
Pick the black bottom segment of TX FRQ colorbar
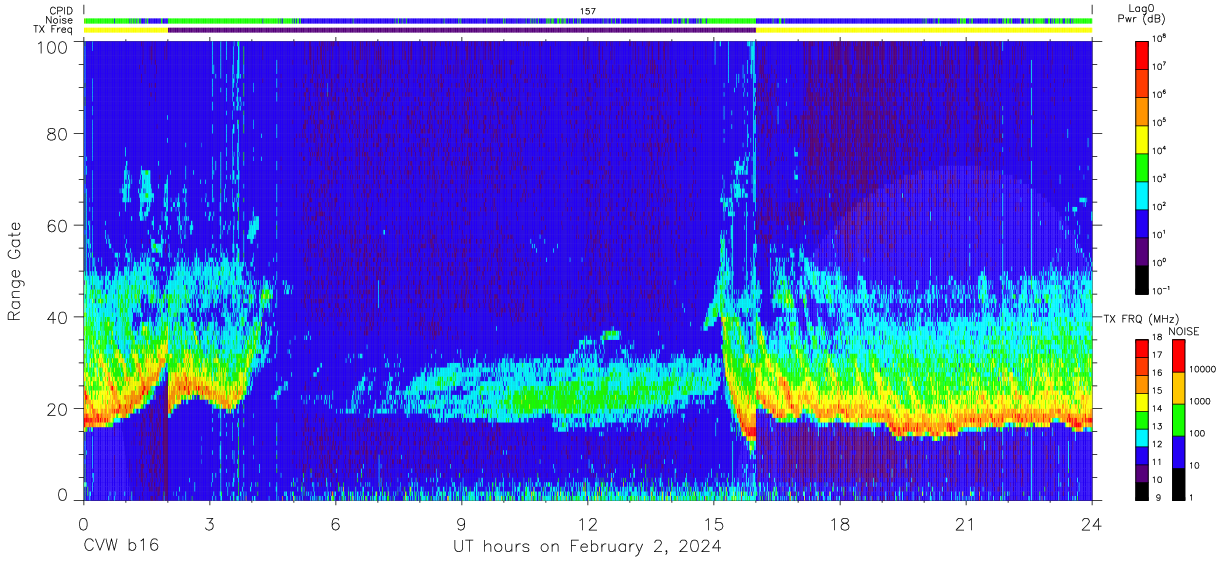pyautogui.click(x=1143, y=491)
